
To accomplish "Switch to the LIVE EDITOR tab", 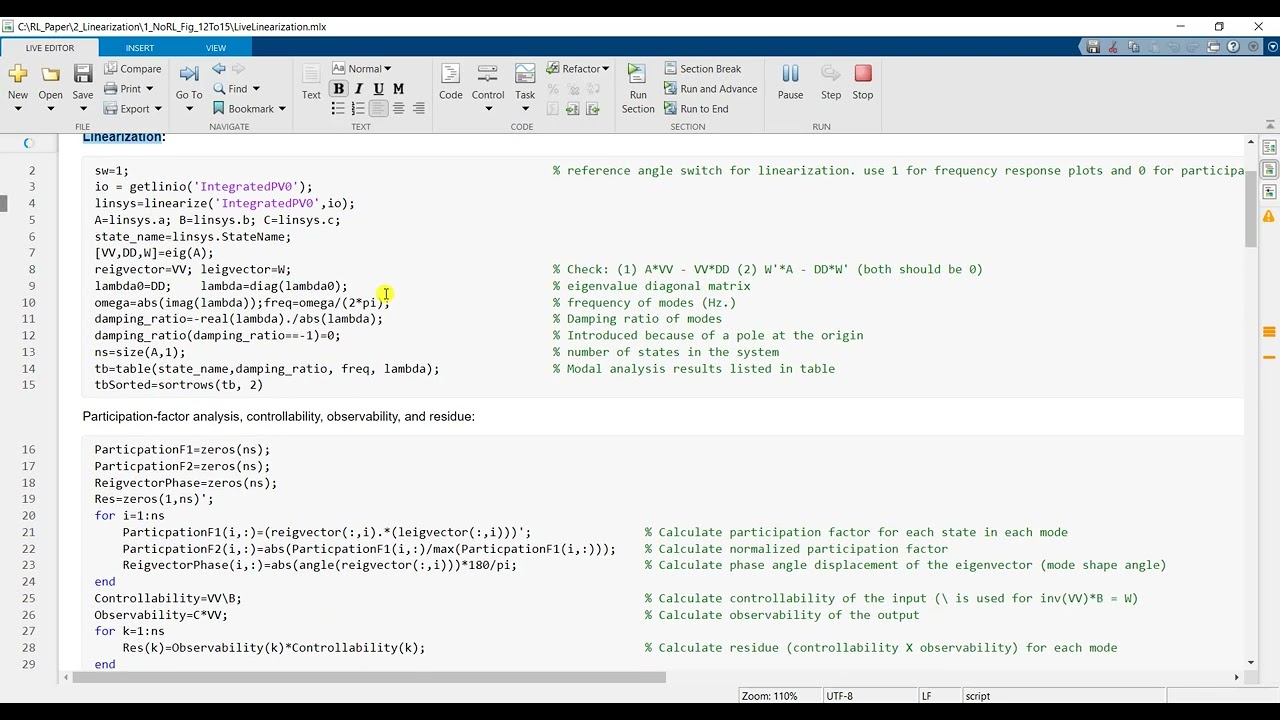I will pyautogui.click(x=50, y=48).
